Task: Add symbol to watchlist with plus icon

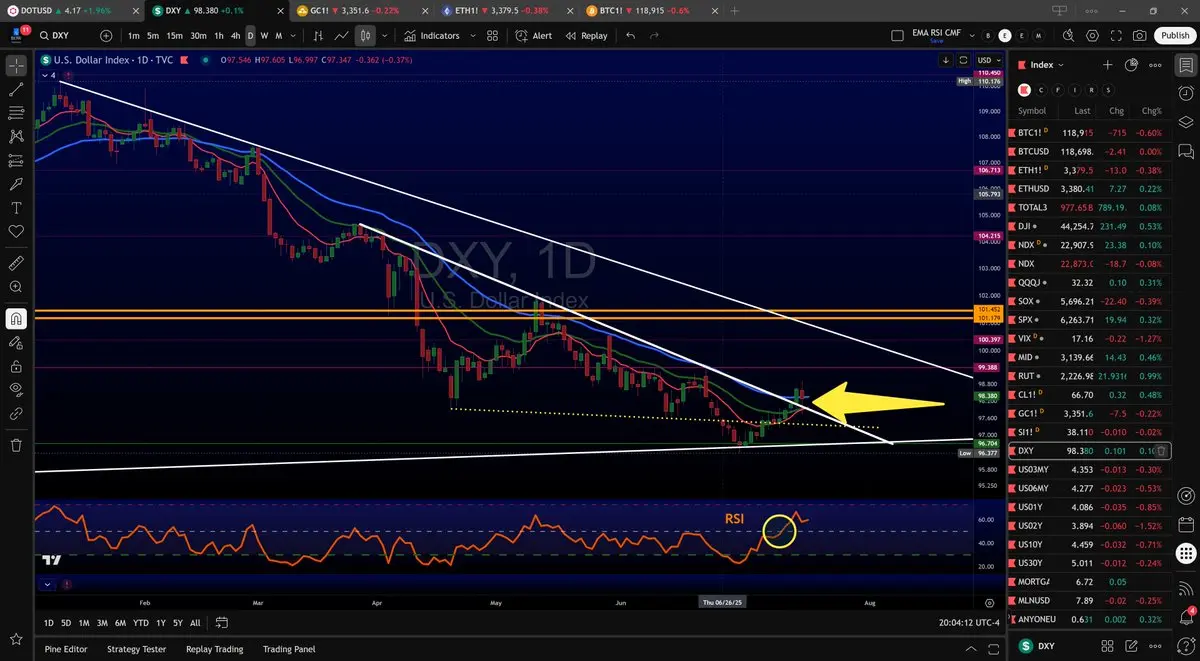Action: [x=1107, y=65]
